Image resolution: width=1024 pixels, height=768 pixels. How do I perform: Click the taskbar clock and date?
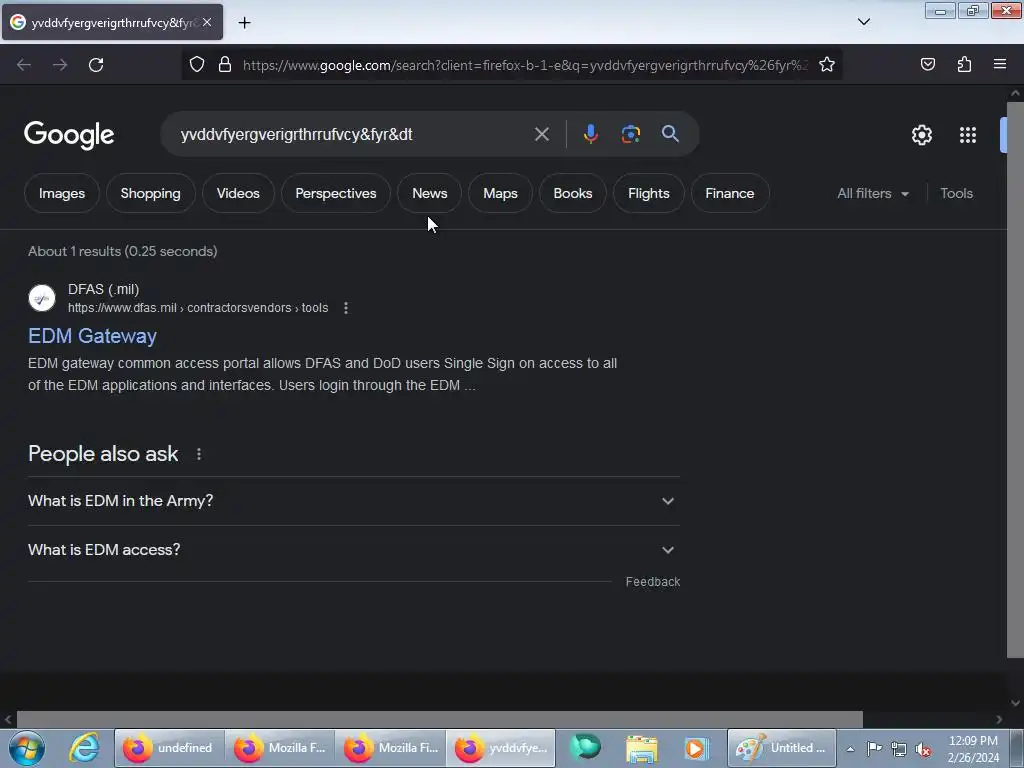click(x=973, y=749)
